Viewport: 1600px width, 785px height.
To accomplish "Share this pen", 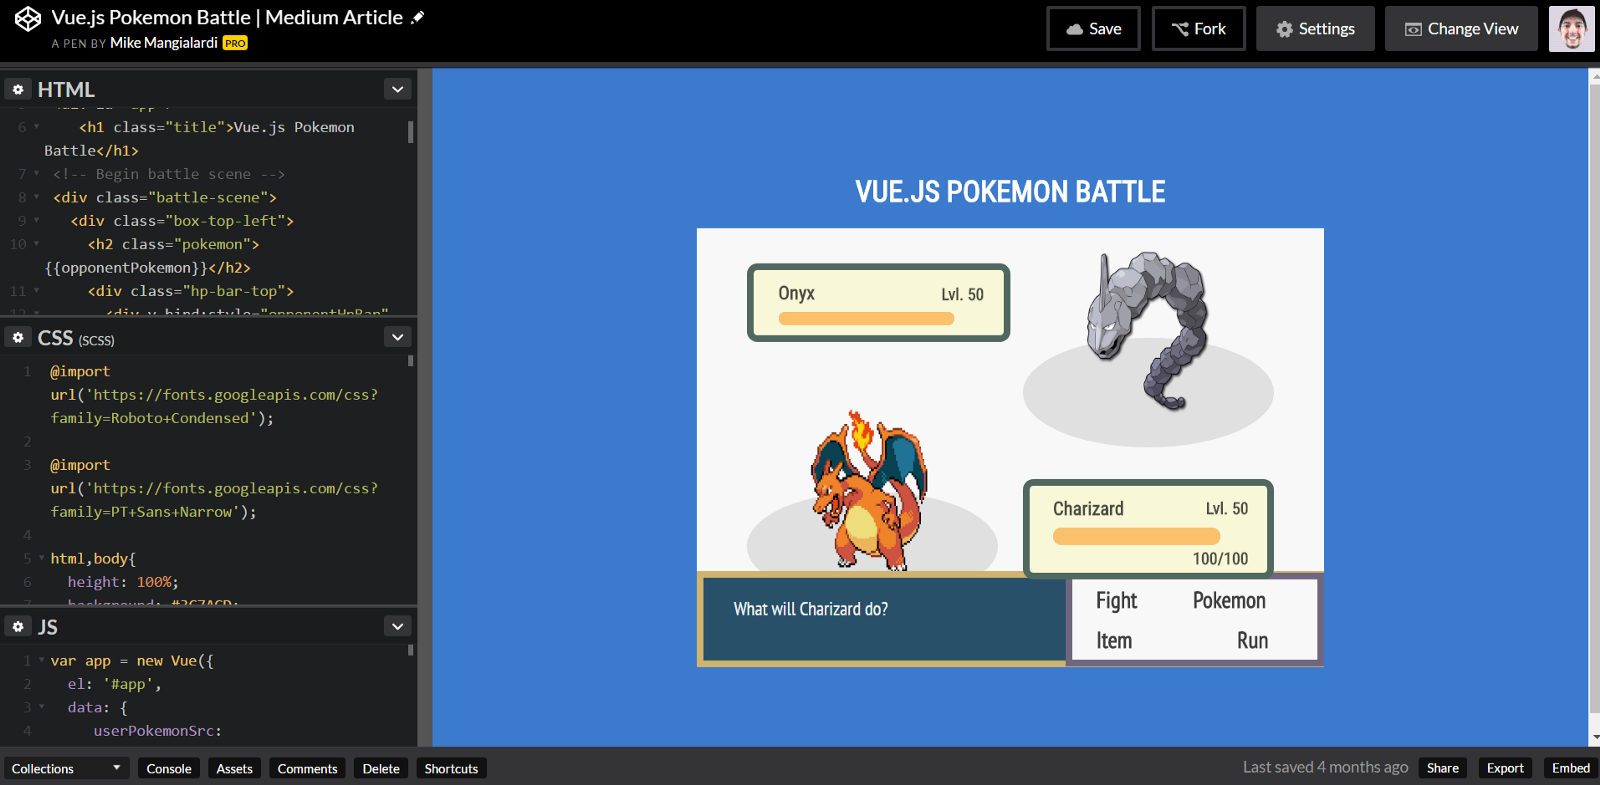I will click(1442, 768).
